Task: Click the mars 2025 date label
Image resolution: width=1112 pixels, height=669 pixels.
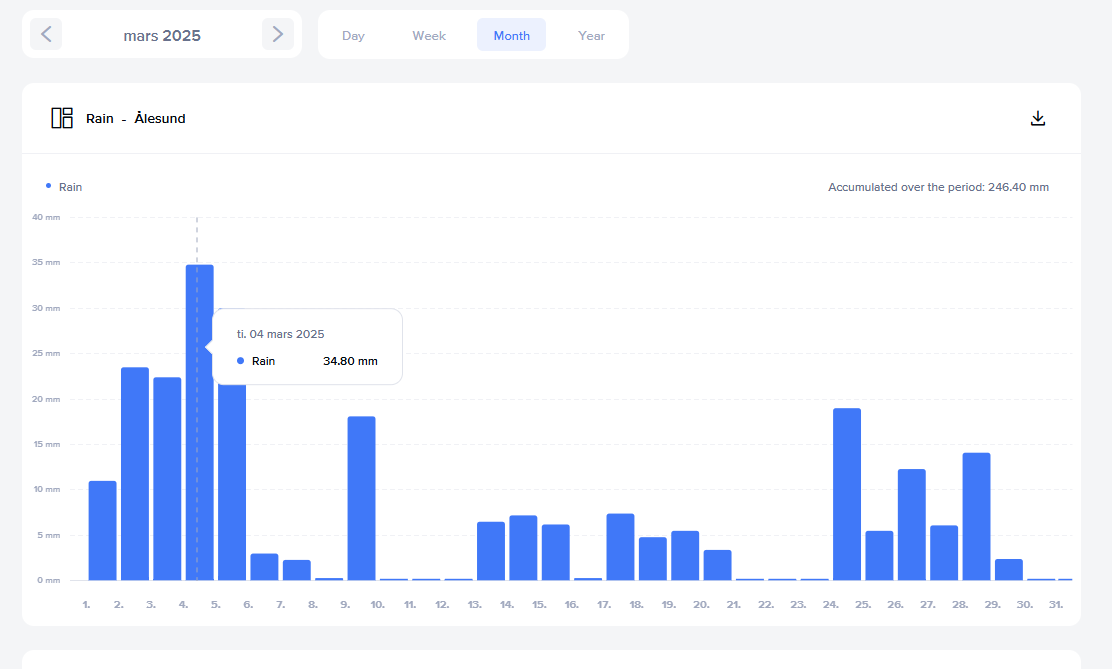Action: 162,36
